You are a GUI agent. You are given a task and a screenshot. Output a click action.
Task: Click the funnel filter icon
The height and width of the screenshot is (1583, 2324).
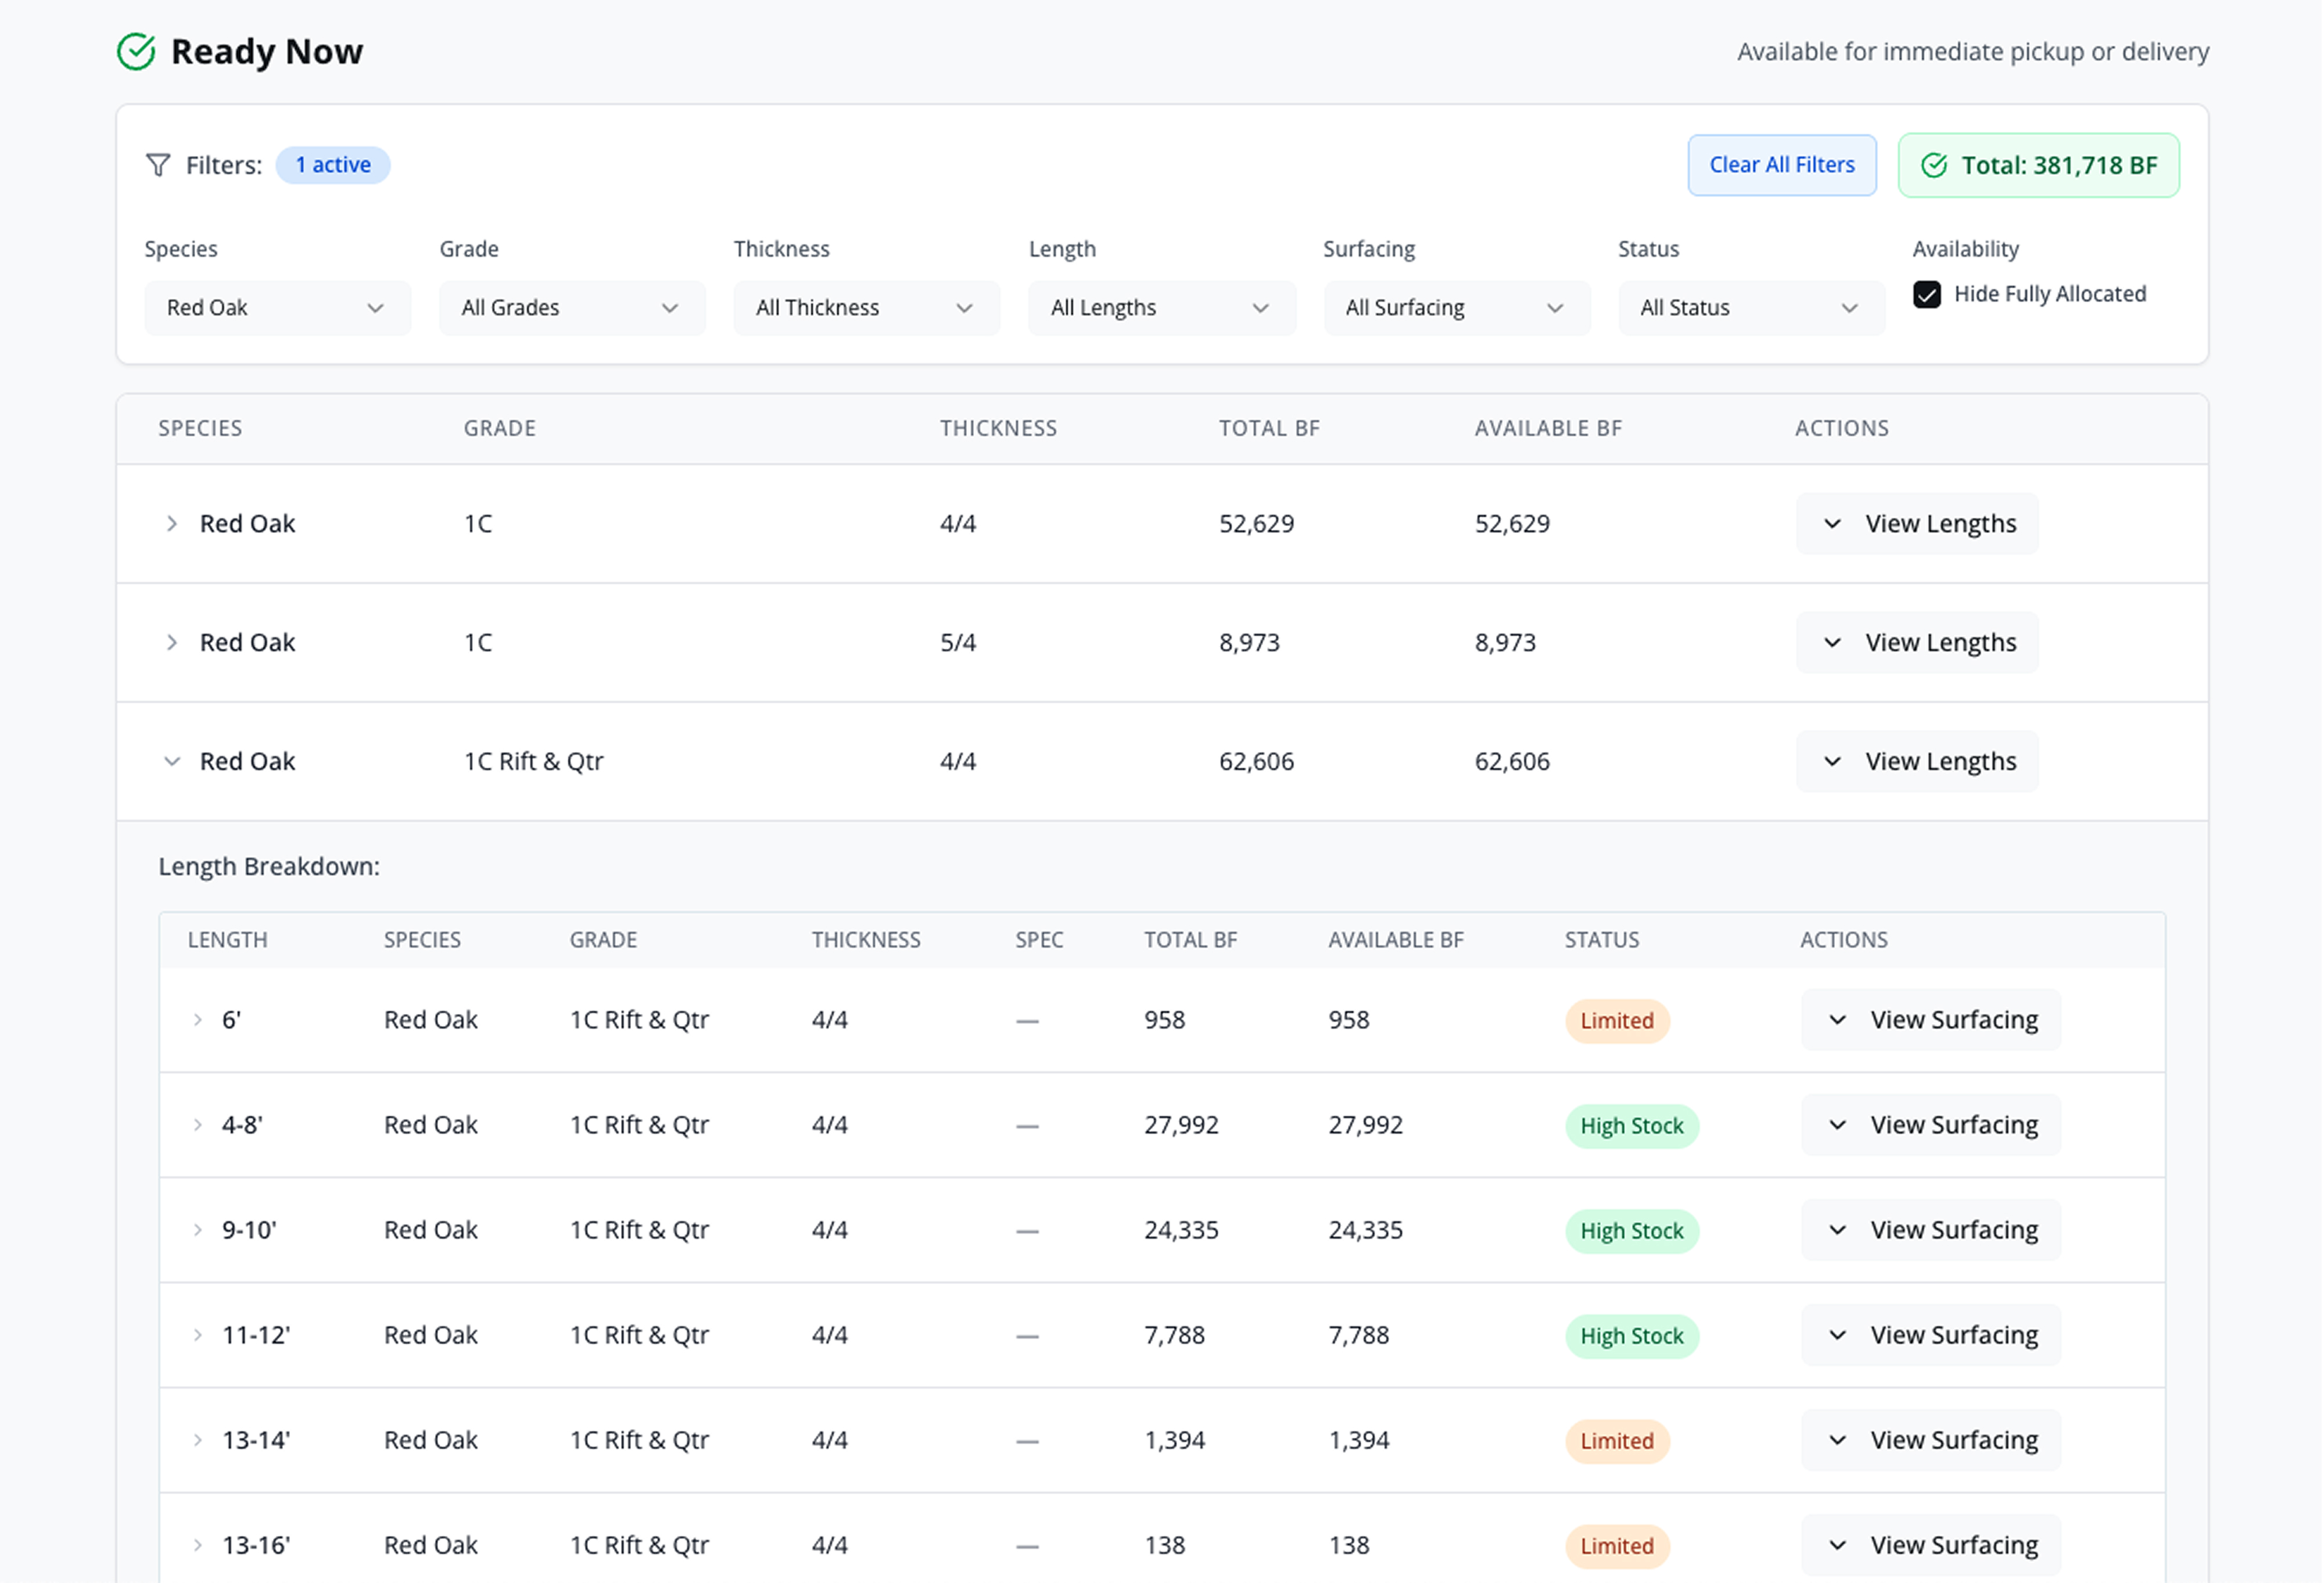[158, 165]
